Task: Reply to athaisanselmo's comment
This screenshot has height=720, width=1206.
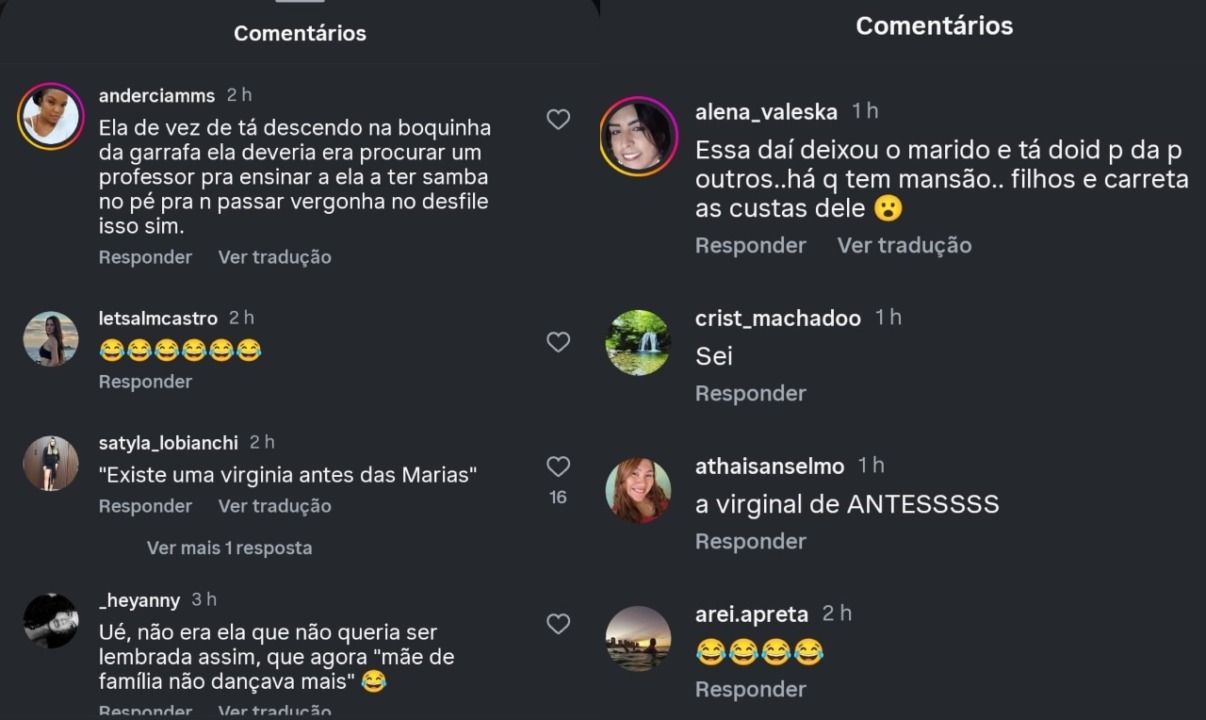Action: pyautogui.click(x=750, y=541)
